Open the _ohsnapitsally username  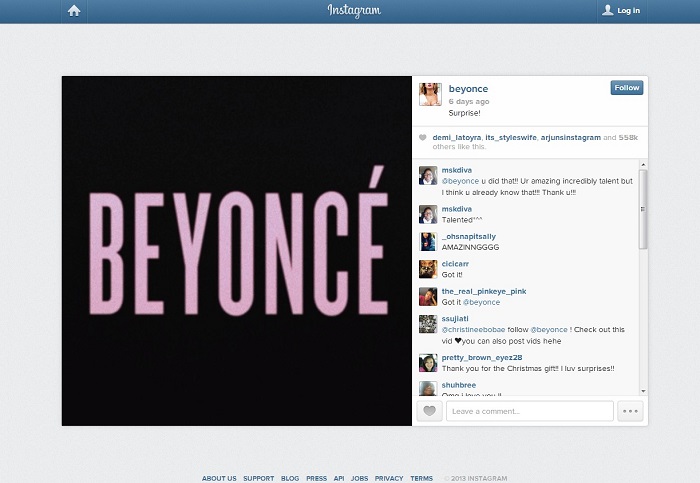[x=469, y=237]
